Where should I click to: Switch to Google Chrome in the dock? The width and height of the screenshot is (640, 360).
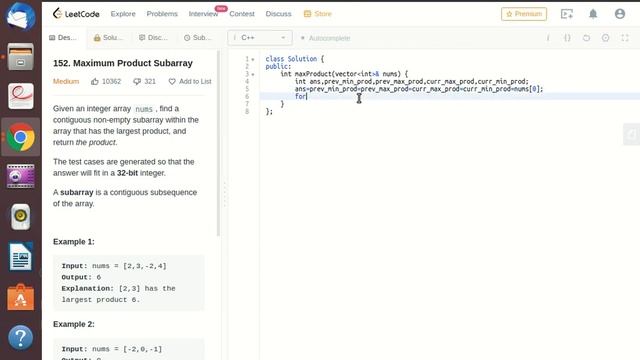[x=20, y=137]
